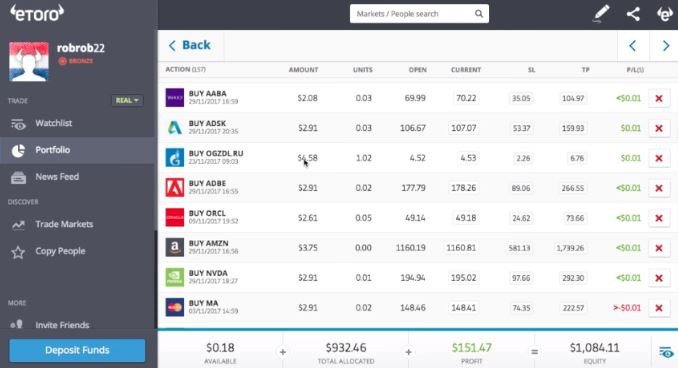This screenshot has width=678, height=368.
Task: Edit AMZN take profit 1,739.26
Action: pyautogui.click(x=570, y=248)
